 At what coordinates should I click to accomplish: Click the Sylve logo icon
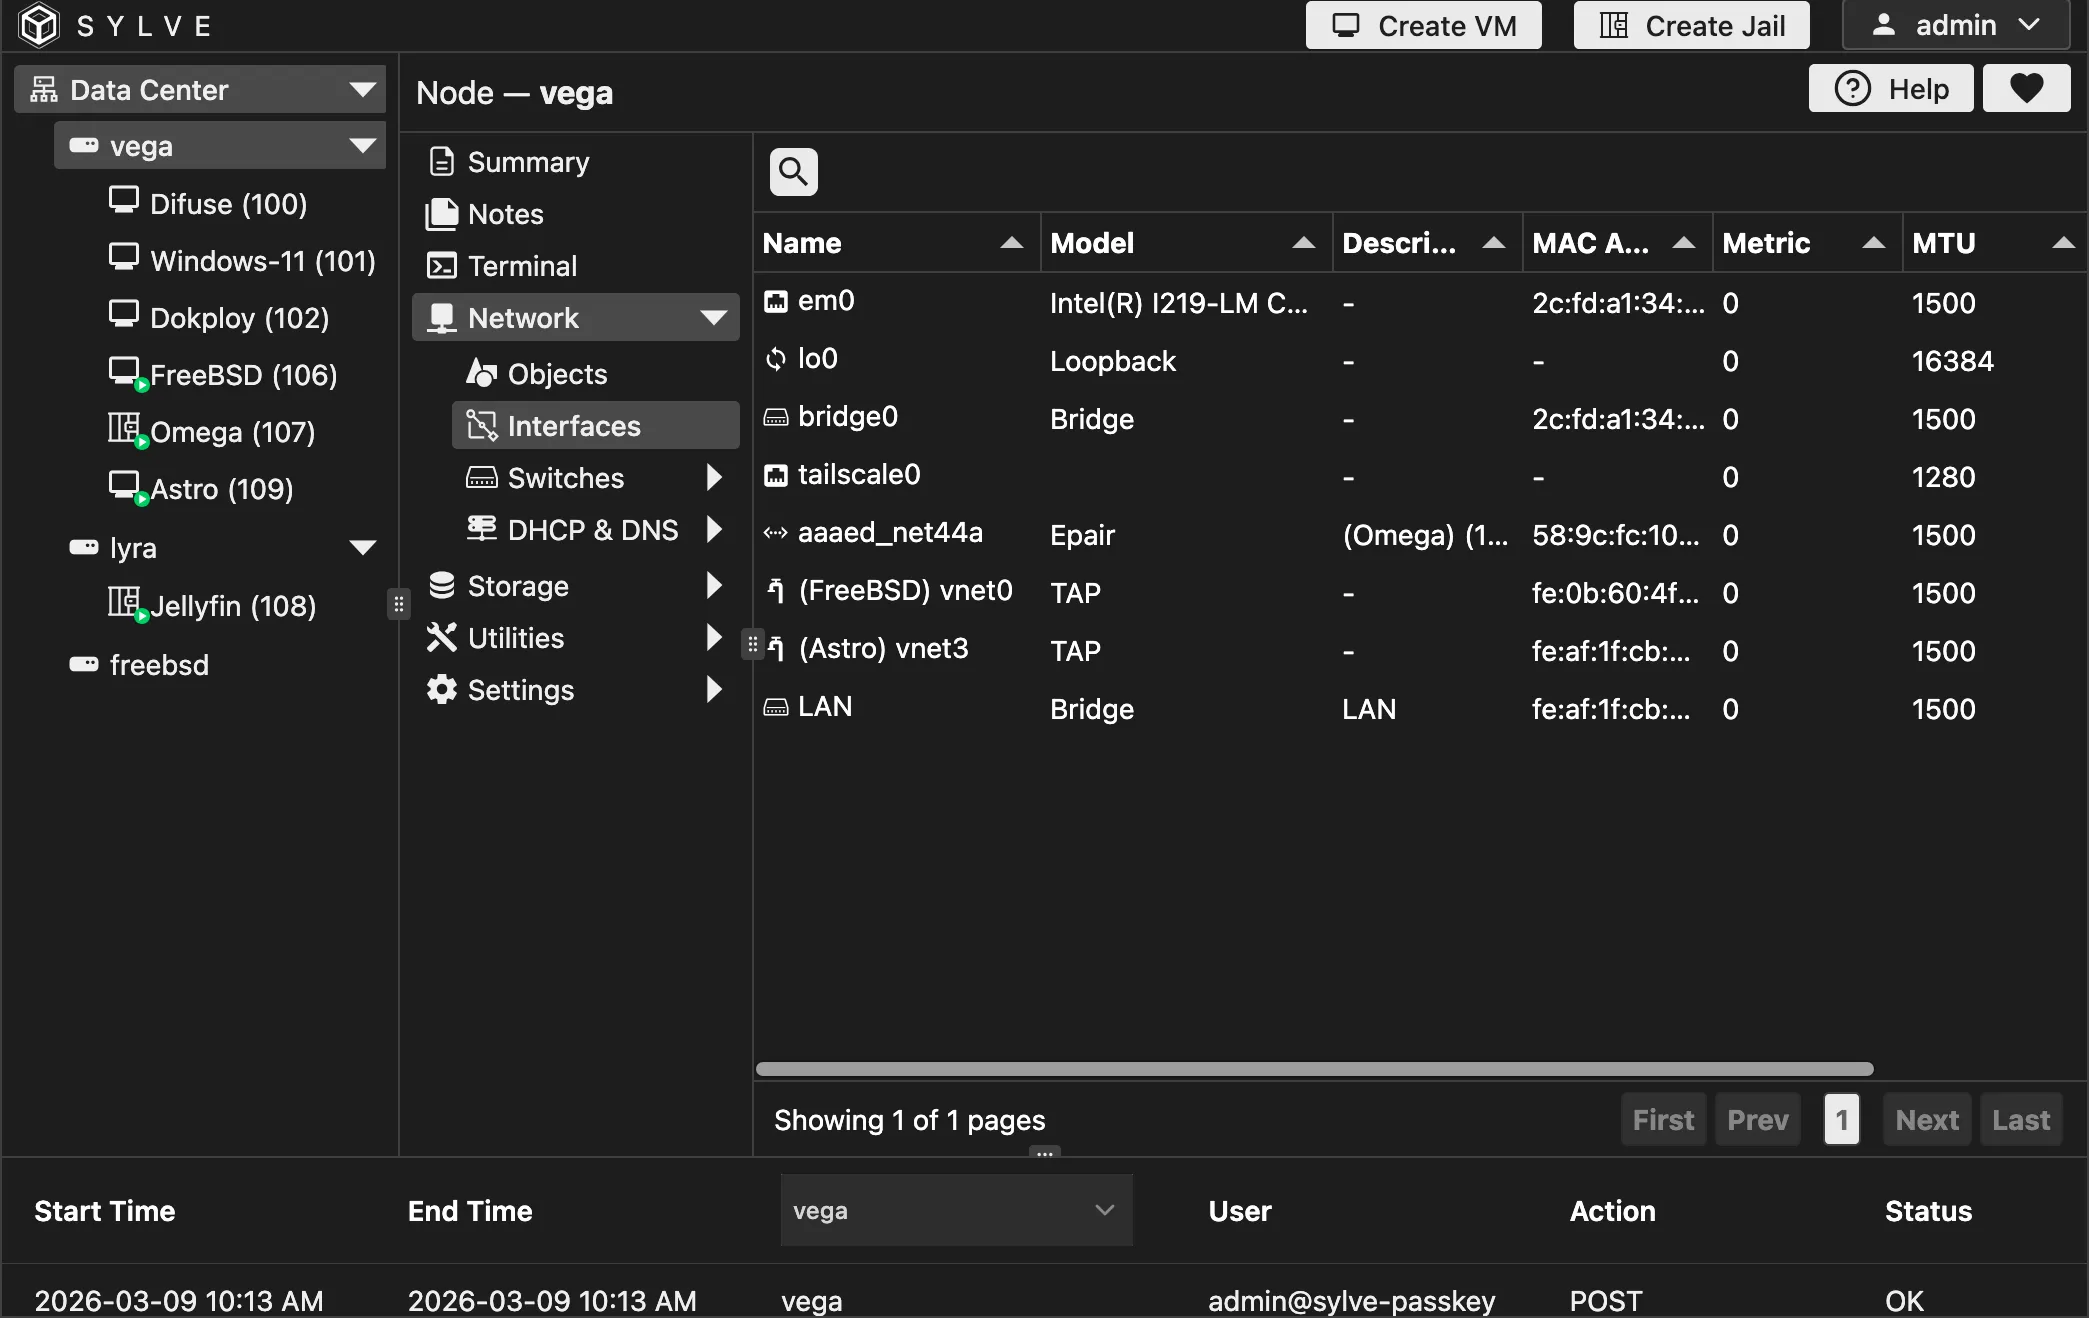[38, 25]
